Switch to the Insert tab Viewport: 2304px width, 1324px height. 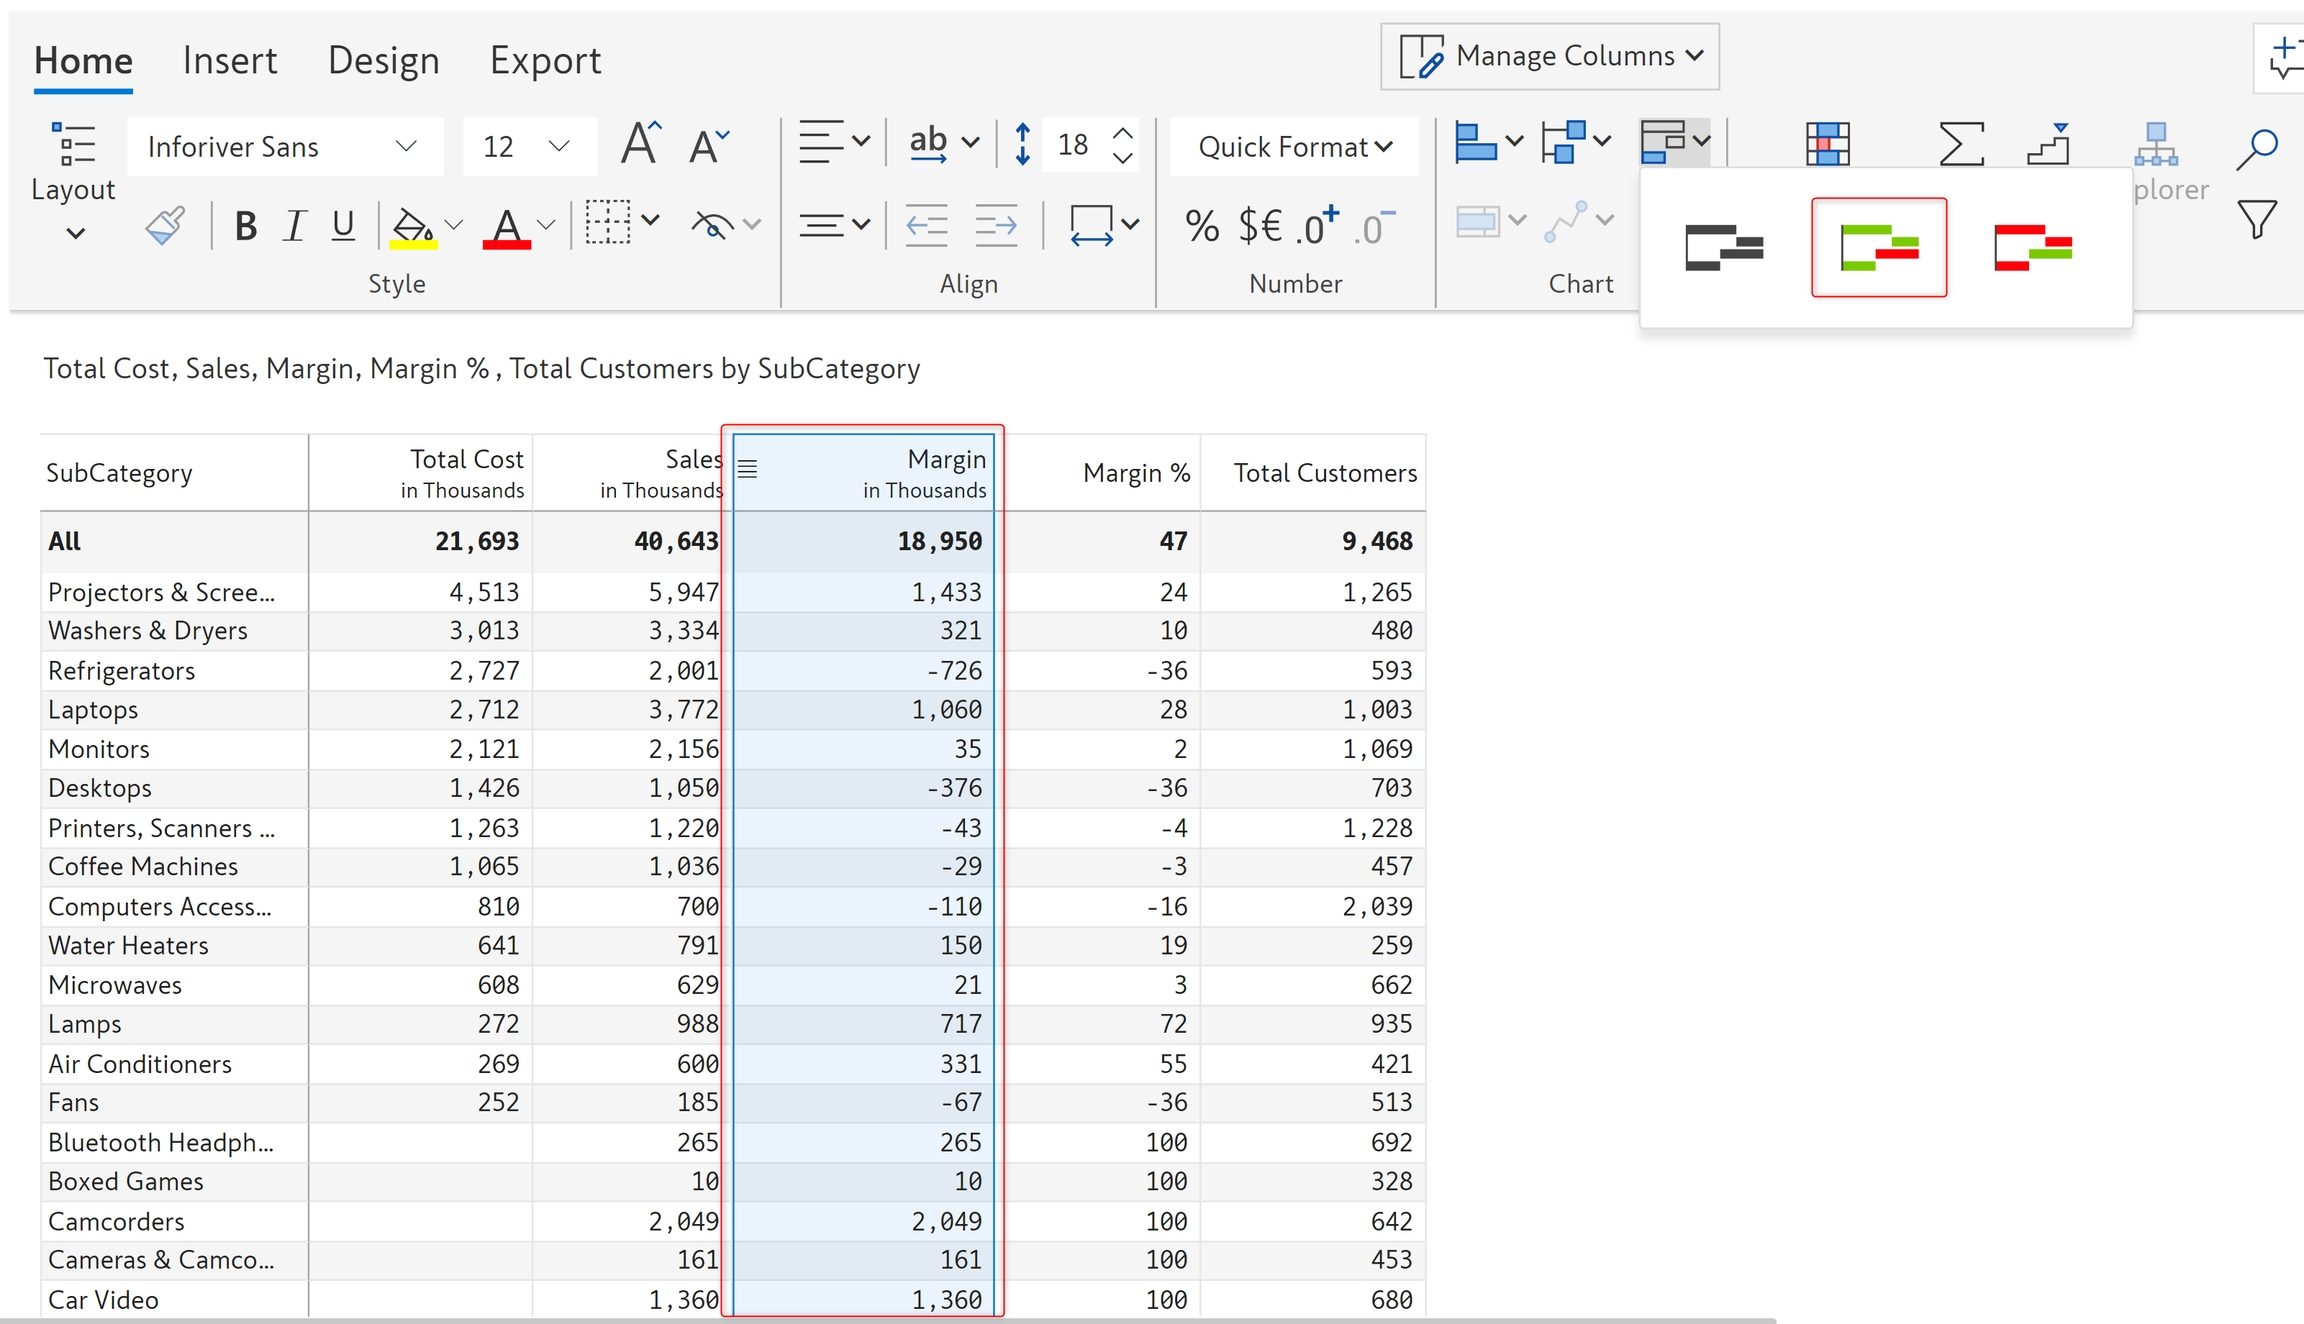(x=229, y=61)
